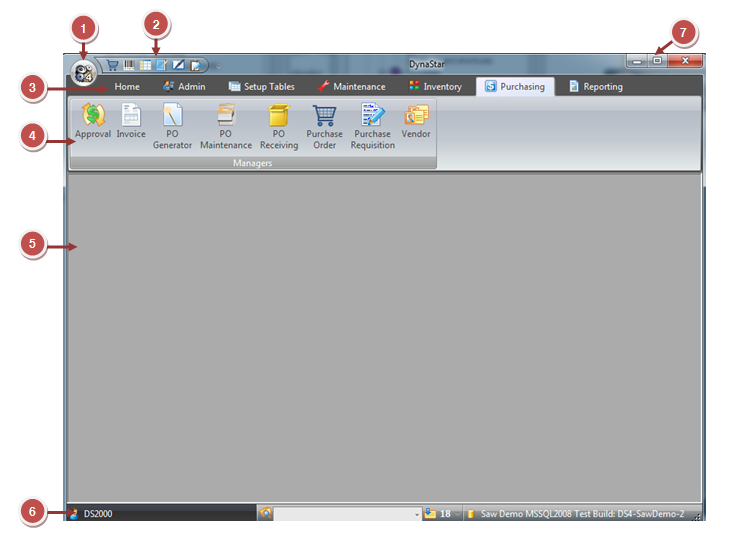Switch to the Home tab
Screen dimensions: 732x542
(126, 87)
